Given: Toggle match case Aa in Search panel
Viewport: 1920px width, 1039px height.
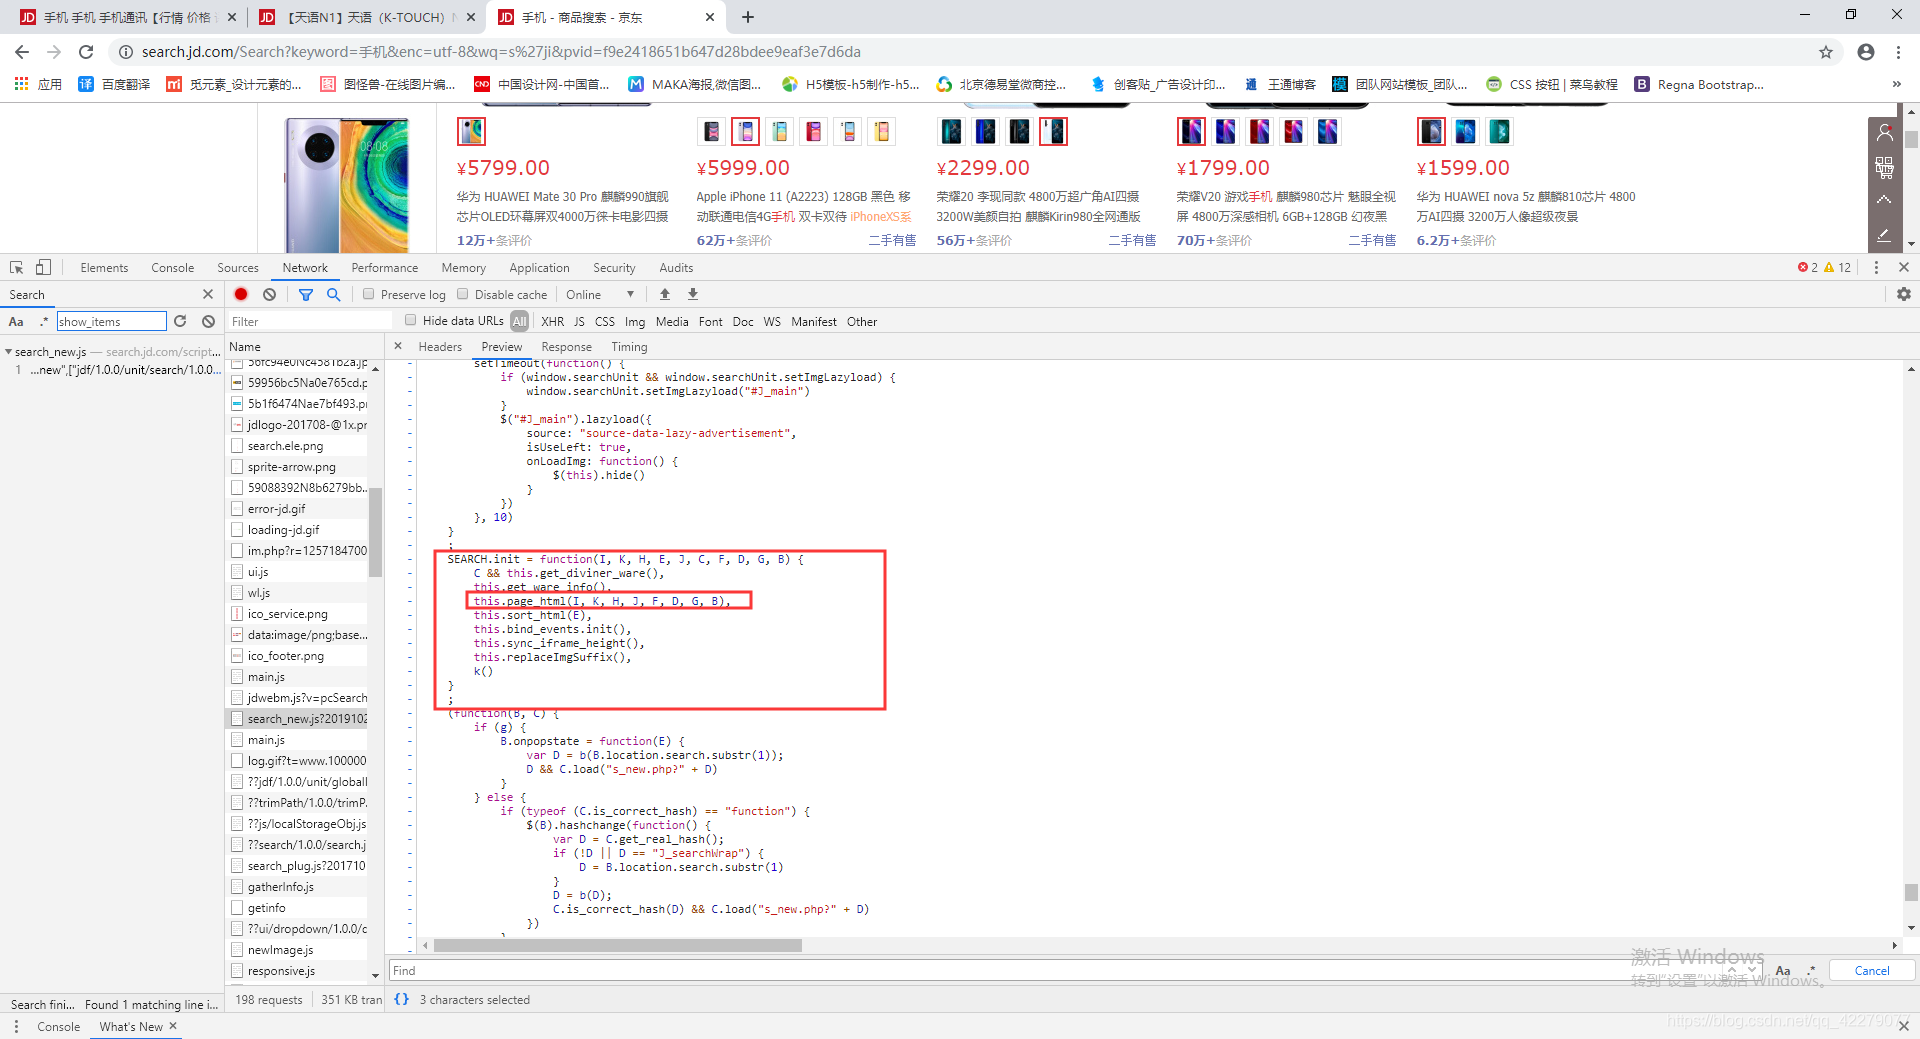Looking at the screenshot, I should pos(16,321).
